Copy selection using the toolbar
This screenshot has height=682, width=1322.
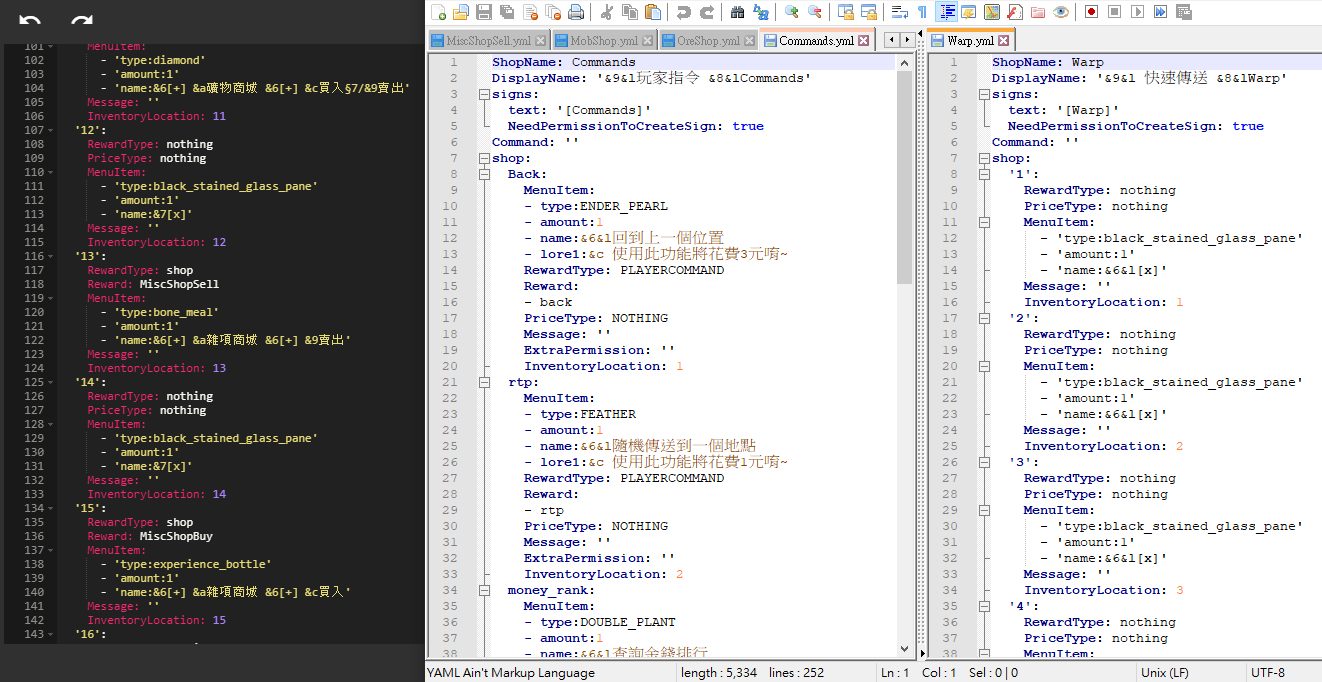click(629, 12)
